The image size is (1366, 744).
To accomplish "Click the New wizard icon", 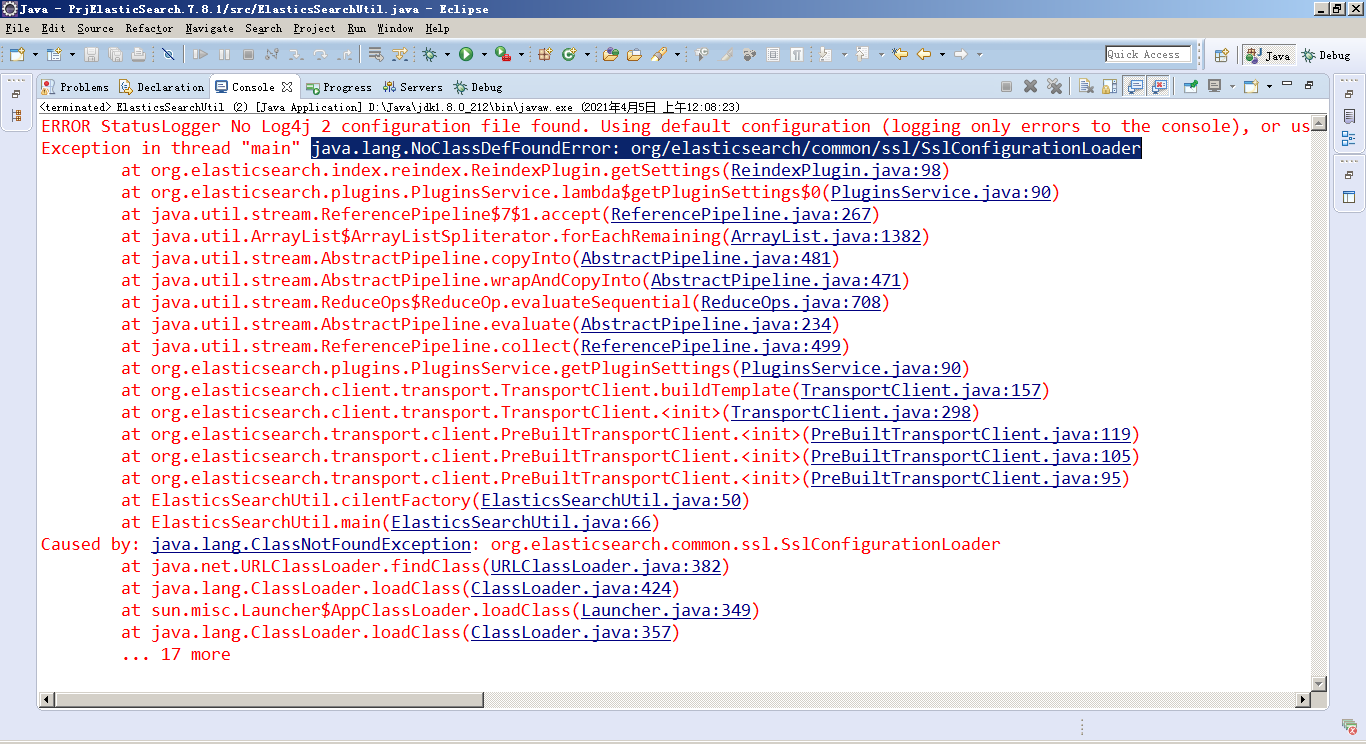I will click(x=17, y=54).
